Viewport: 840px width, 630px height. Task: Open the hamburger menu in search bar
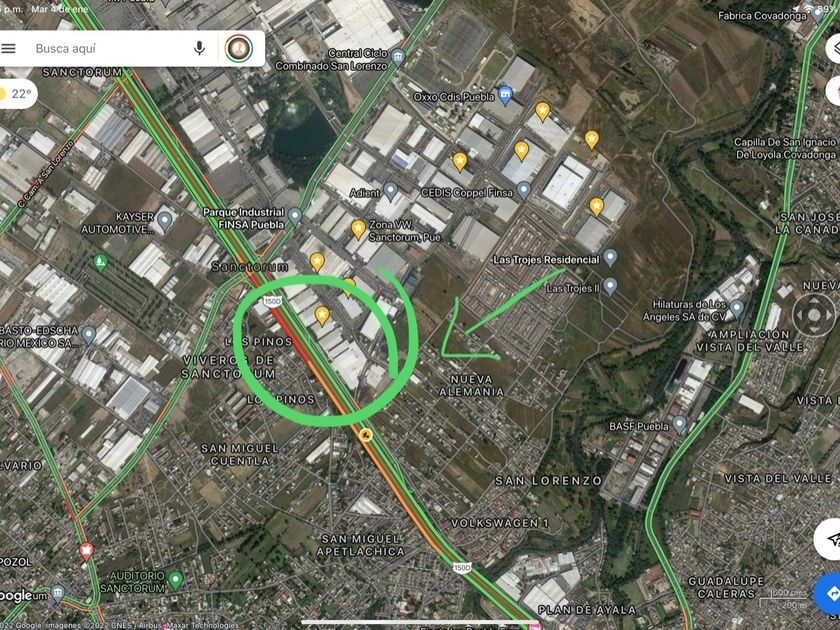9,49
